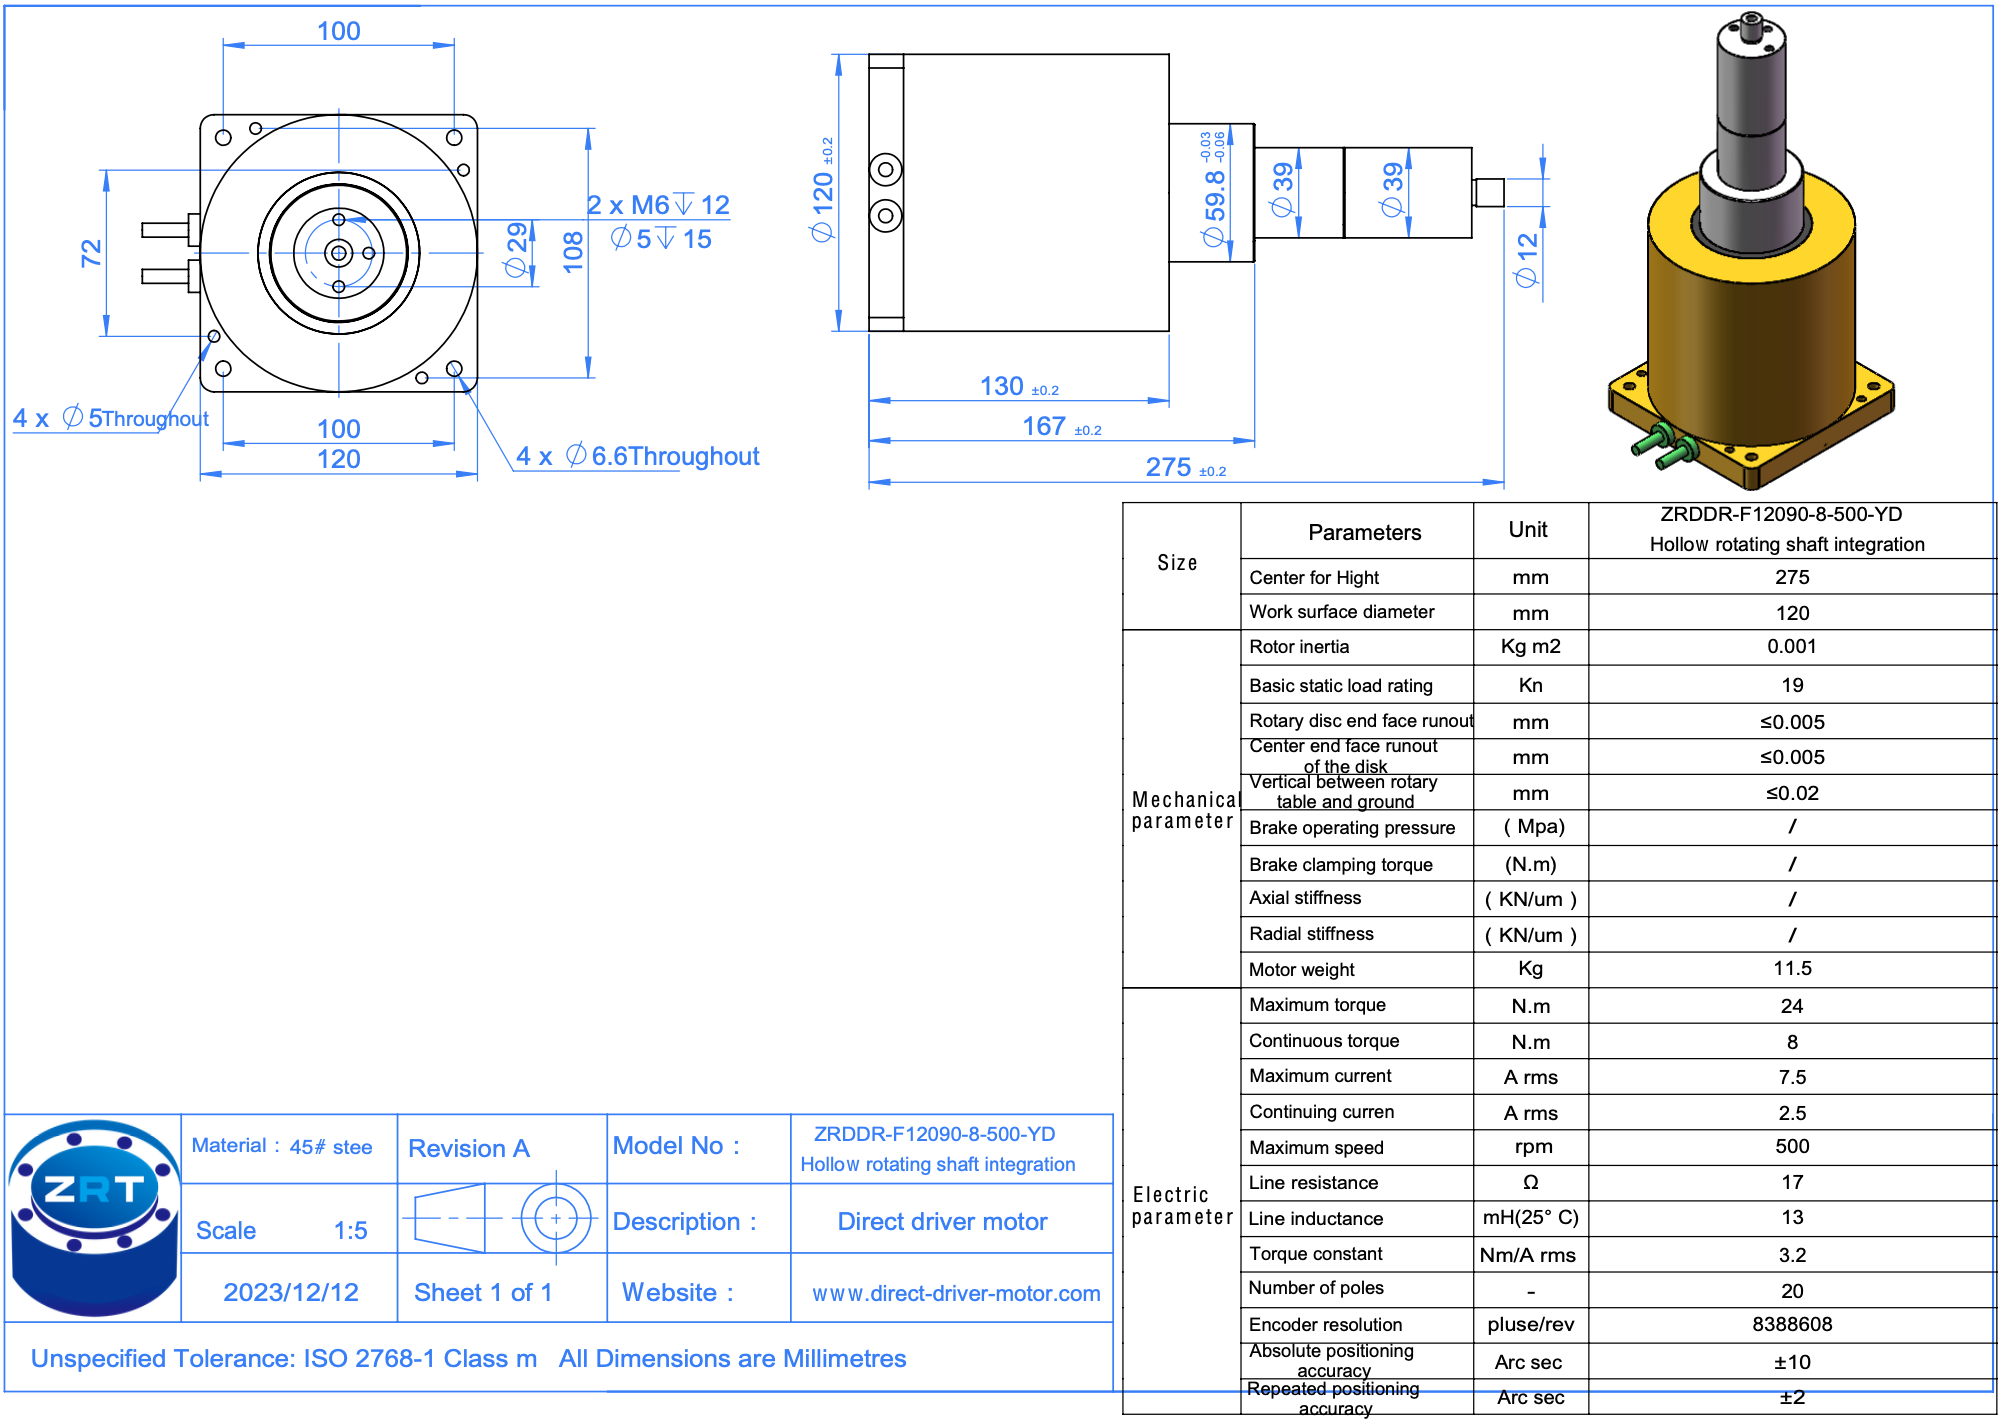Select the 'Center for Hight' row label
Viewport: 2002px width, 1422px height.
1314,577
